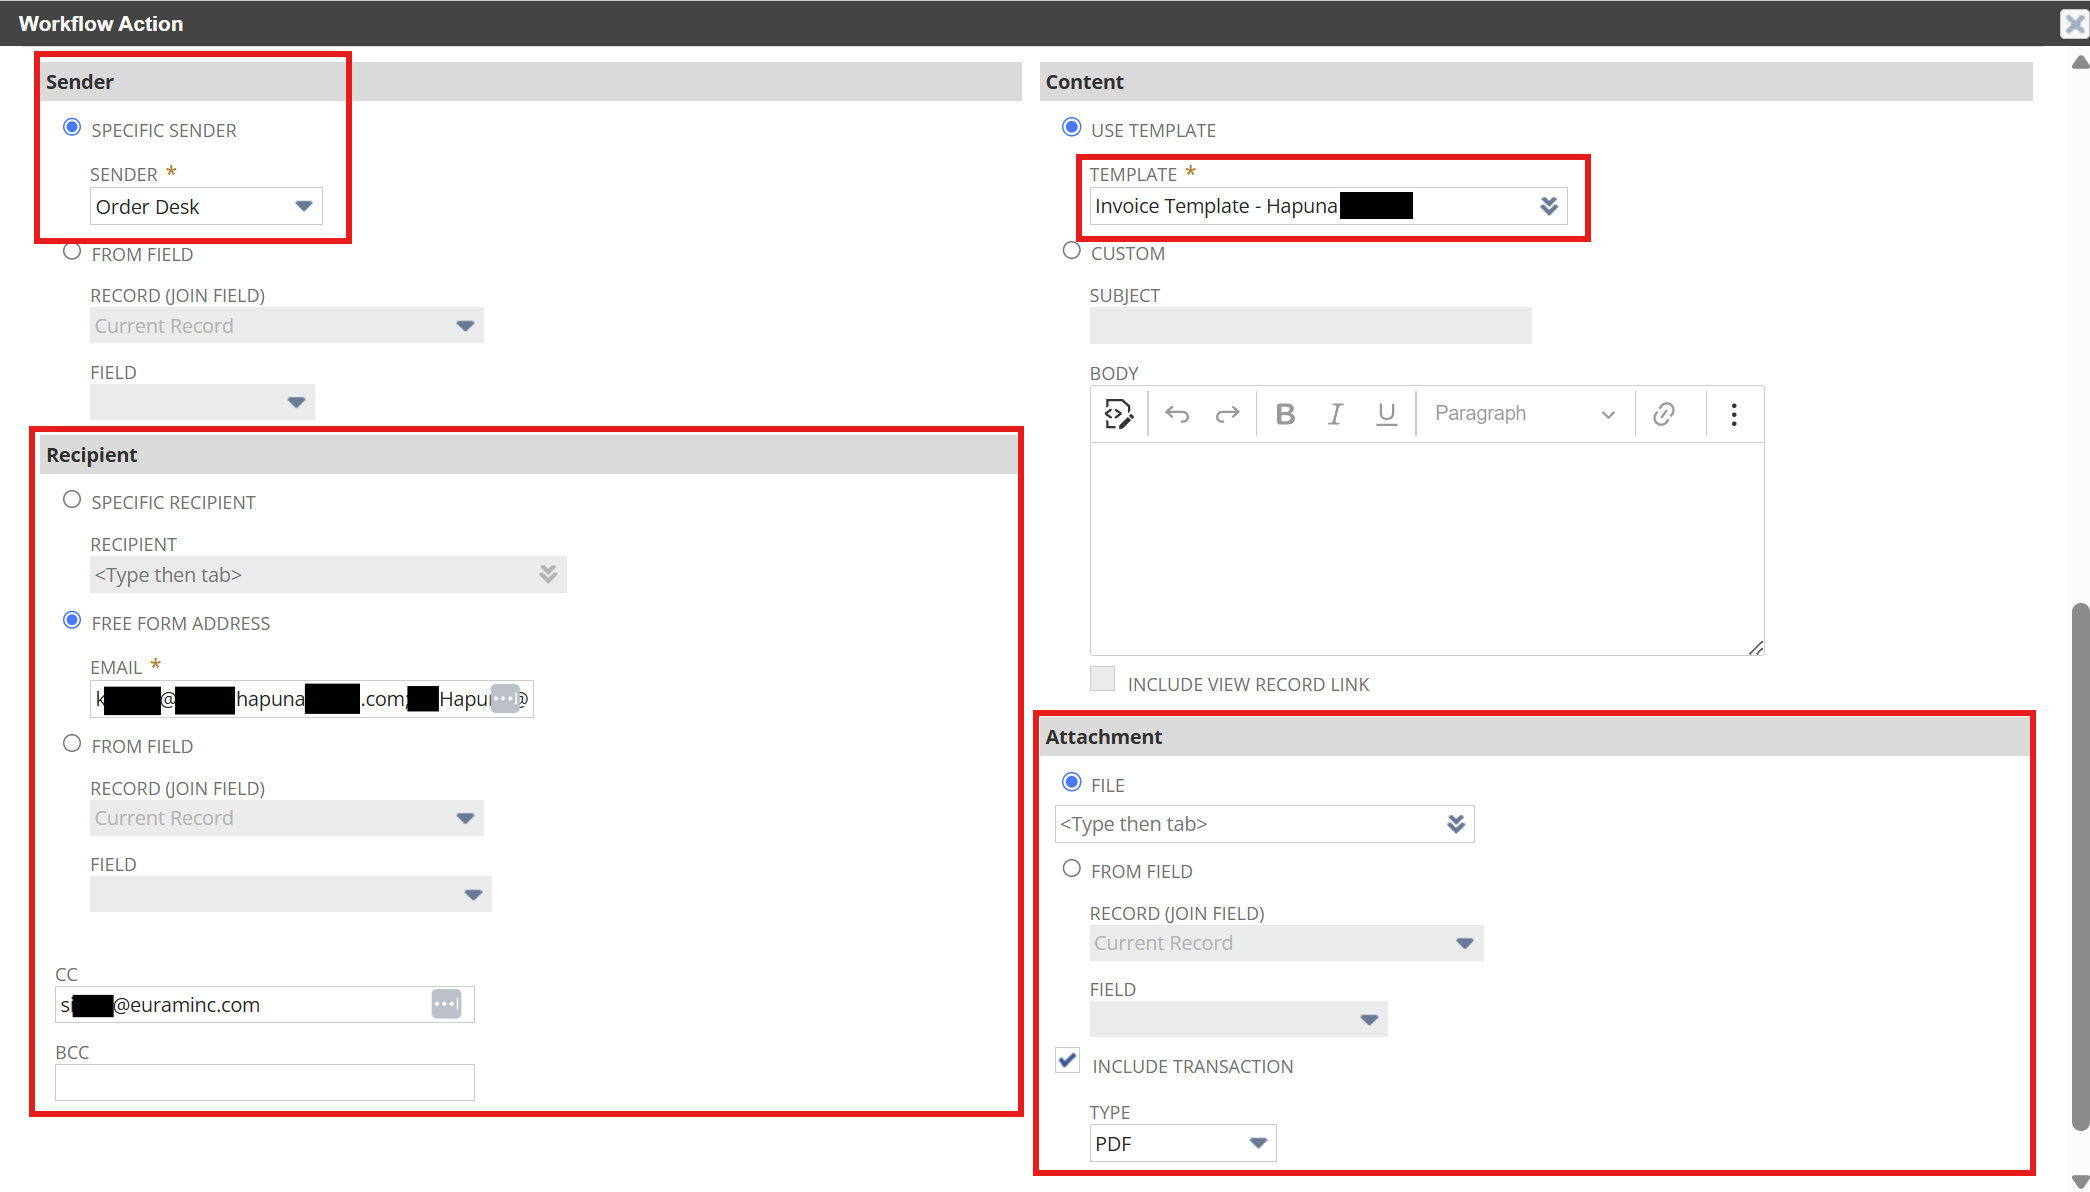Open the Template dropdown for Invoice Template
This screenshot has width=2090, height=1192.
pyautogui.click(x=1328, y=206)
